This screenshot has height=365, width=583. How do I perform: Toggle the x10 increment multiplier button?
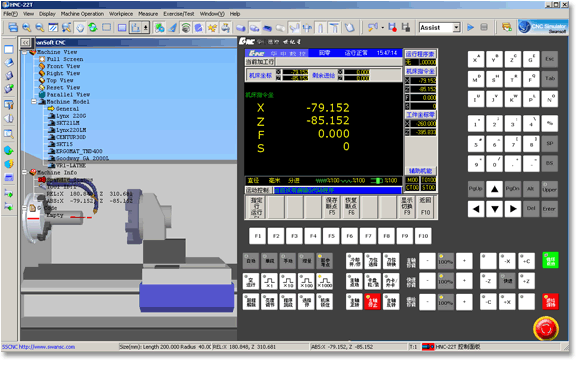tap(288, 281)
